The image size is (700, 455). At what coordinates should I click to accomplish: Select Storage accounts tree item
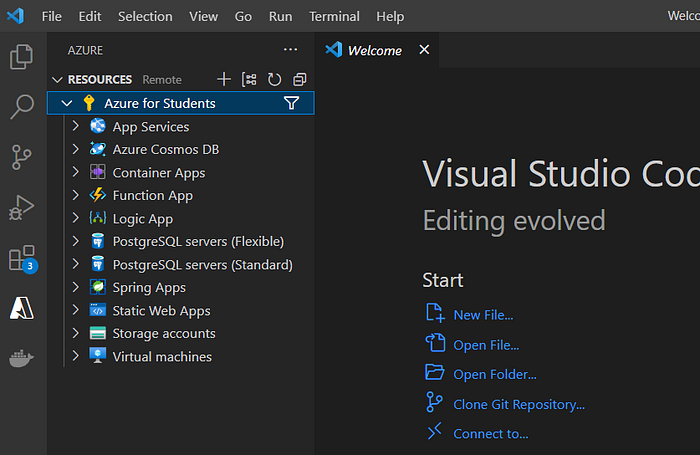click(x=164, y=334)
